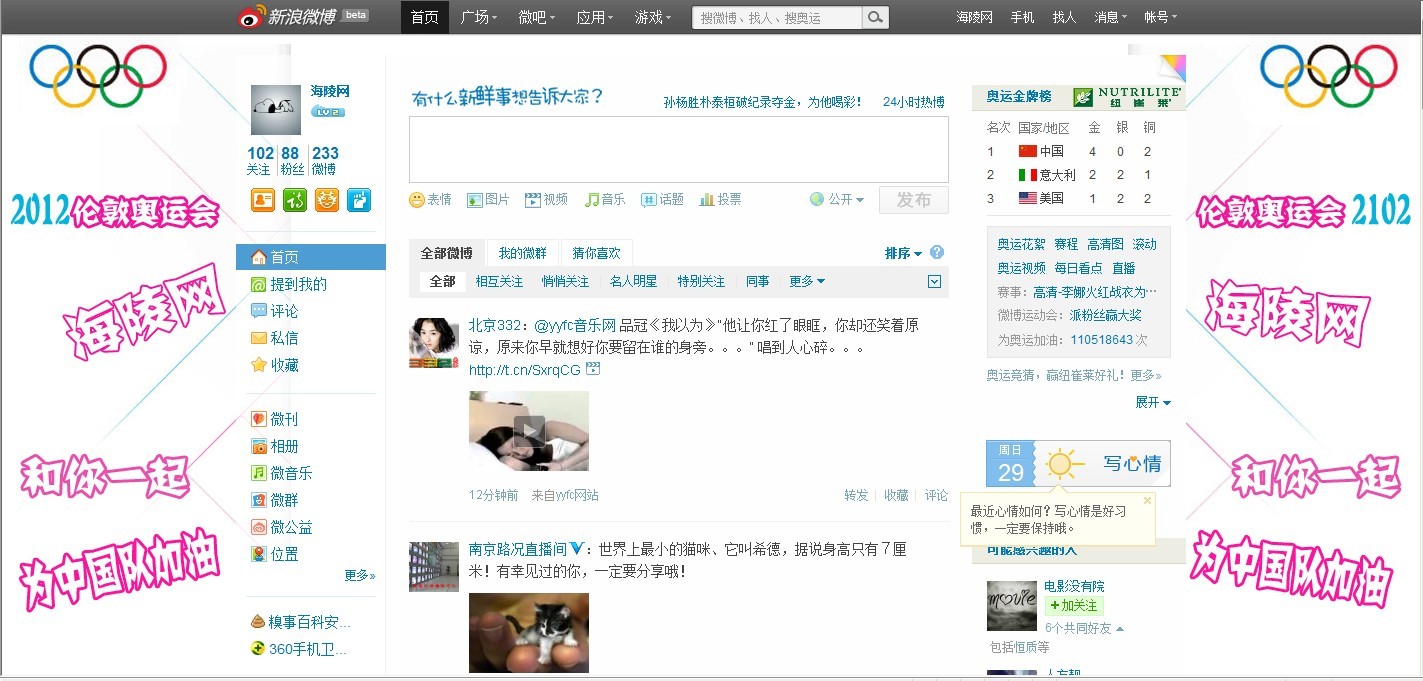Screen dimensions: 1423x681
Task: Open the sort order (排序) dropdown
Action: [901, 253]
